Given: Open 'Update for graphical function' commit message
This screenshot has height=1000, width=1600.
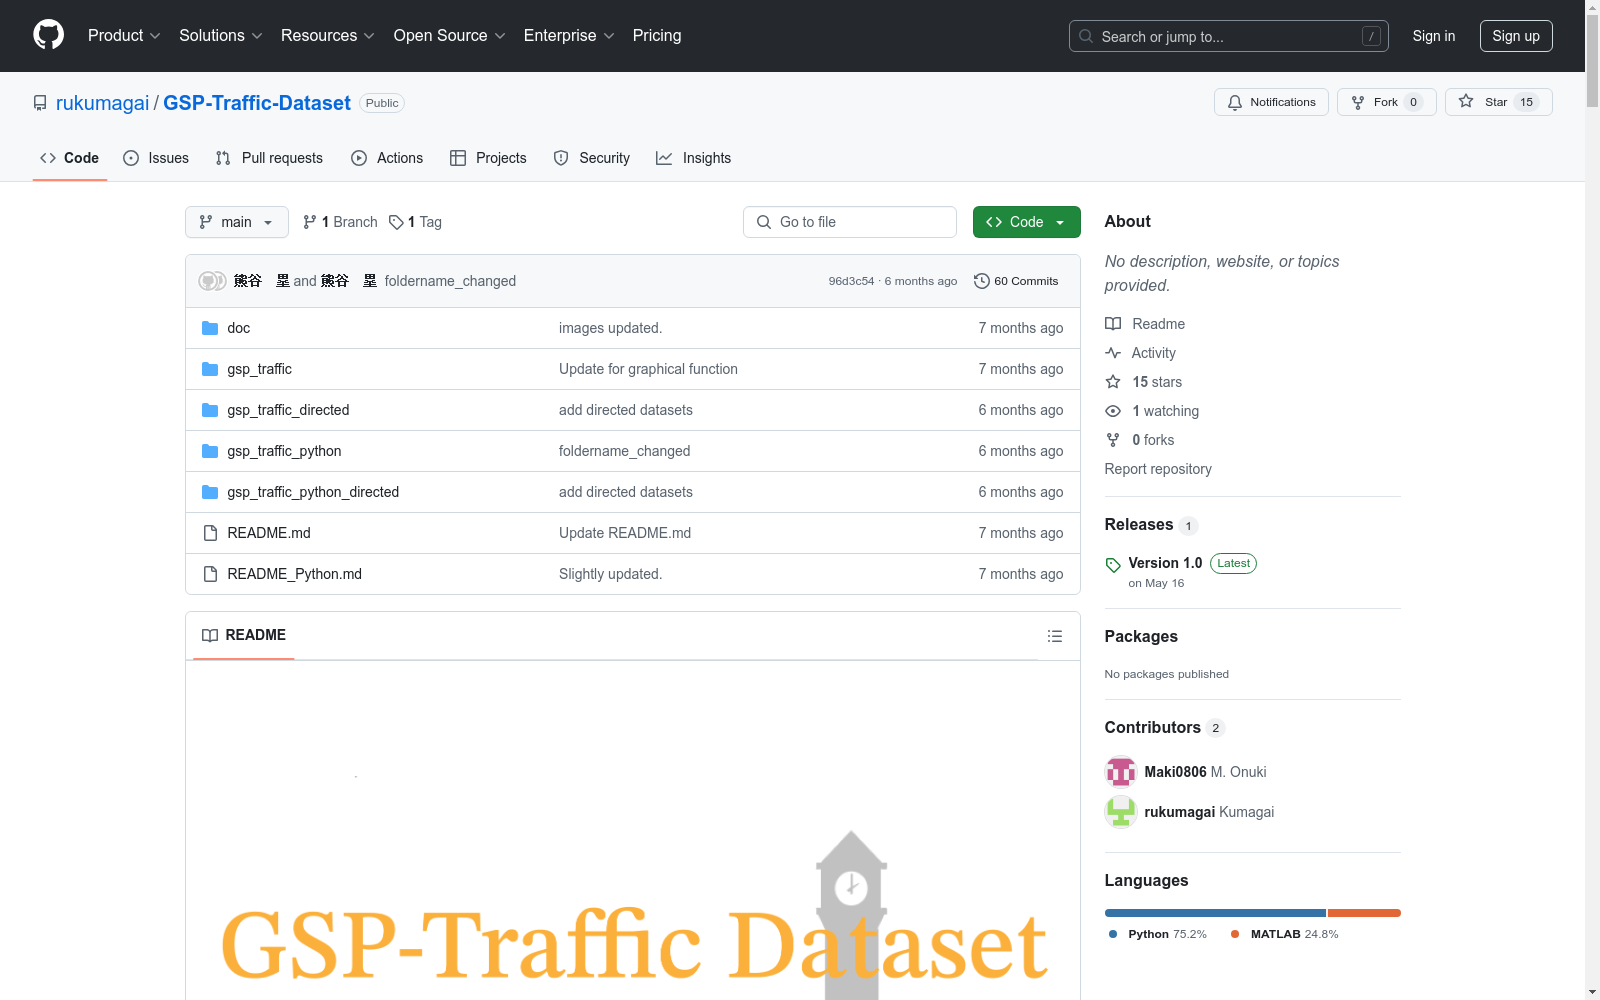Looking at the screenshot, I should point(648,369).
